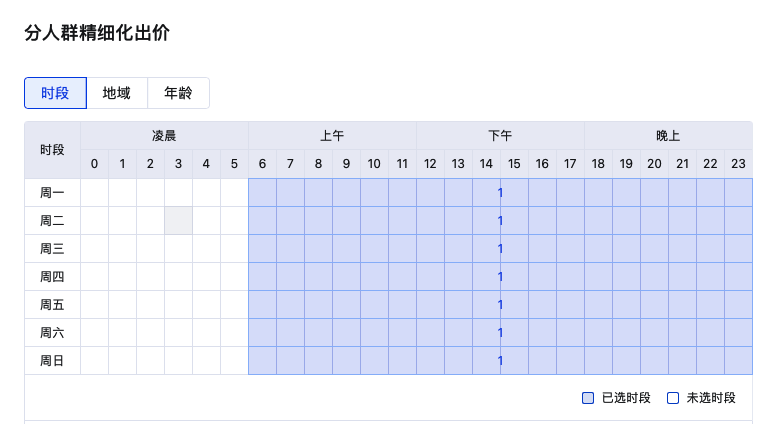This screenshot has height=424, width=765.
Task: Click the 已选时段 legend square icon
Action: (588, 398)
